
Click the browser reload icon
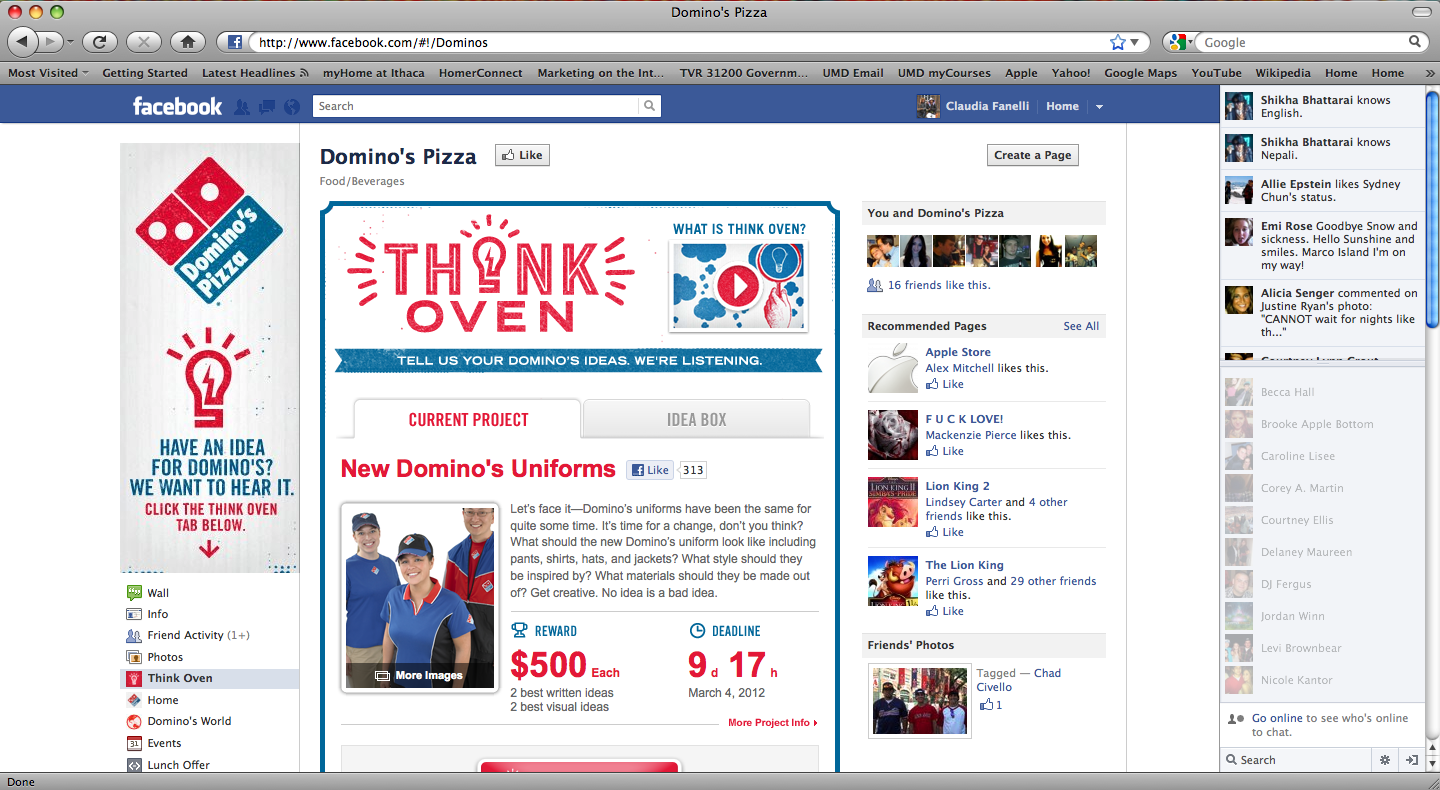[100, 41]
